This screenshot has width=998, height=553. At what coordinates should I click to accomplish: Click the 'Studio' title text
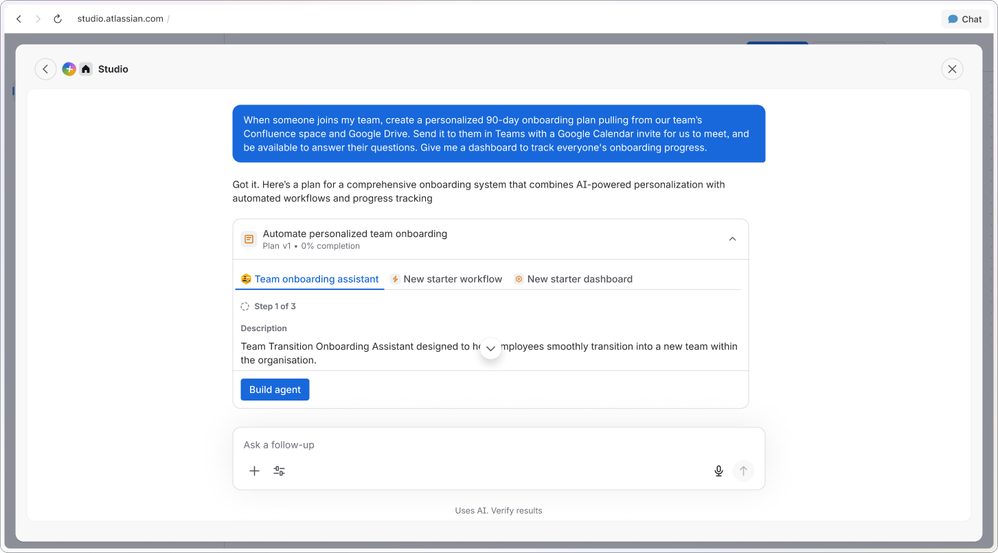click(113, 69)
